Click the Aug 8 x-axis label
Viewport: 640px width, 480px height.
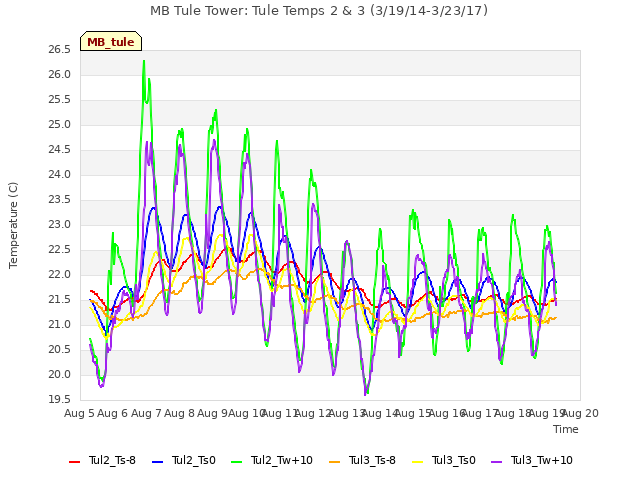click(179, 413)
